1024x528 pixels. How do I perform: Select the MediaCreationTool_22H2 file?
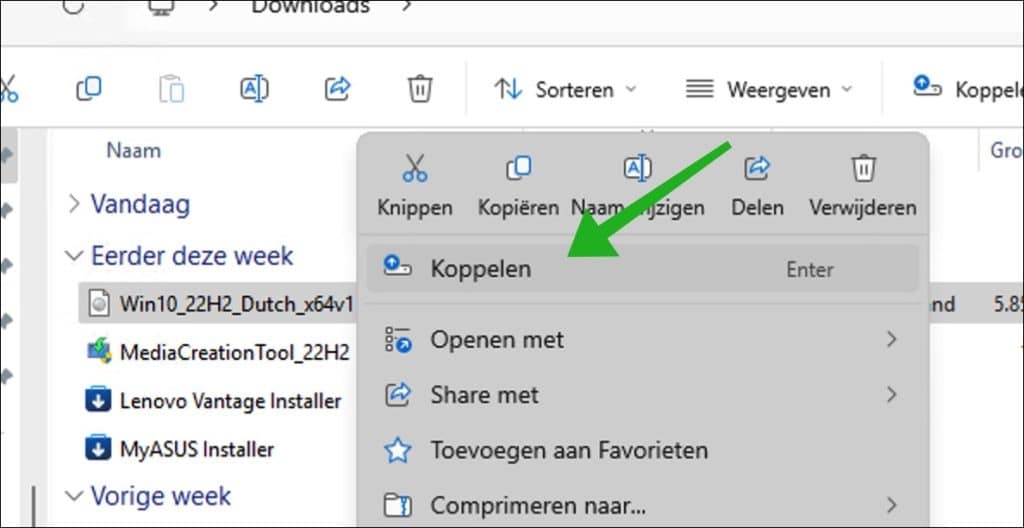point(234,353)
